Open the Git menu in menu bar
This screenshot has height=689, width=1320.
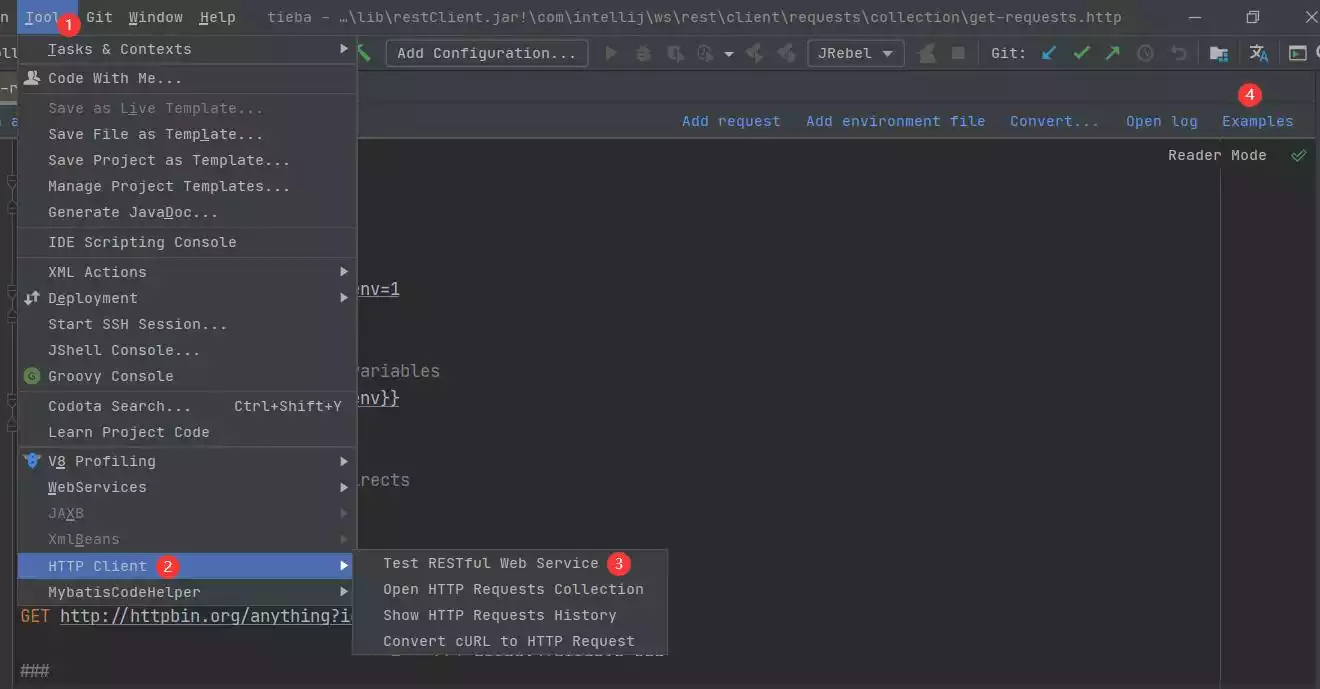tap(99, 17)
